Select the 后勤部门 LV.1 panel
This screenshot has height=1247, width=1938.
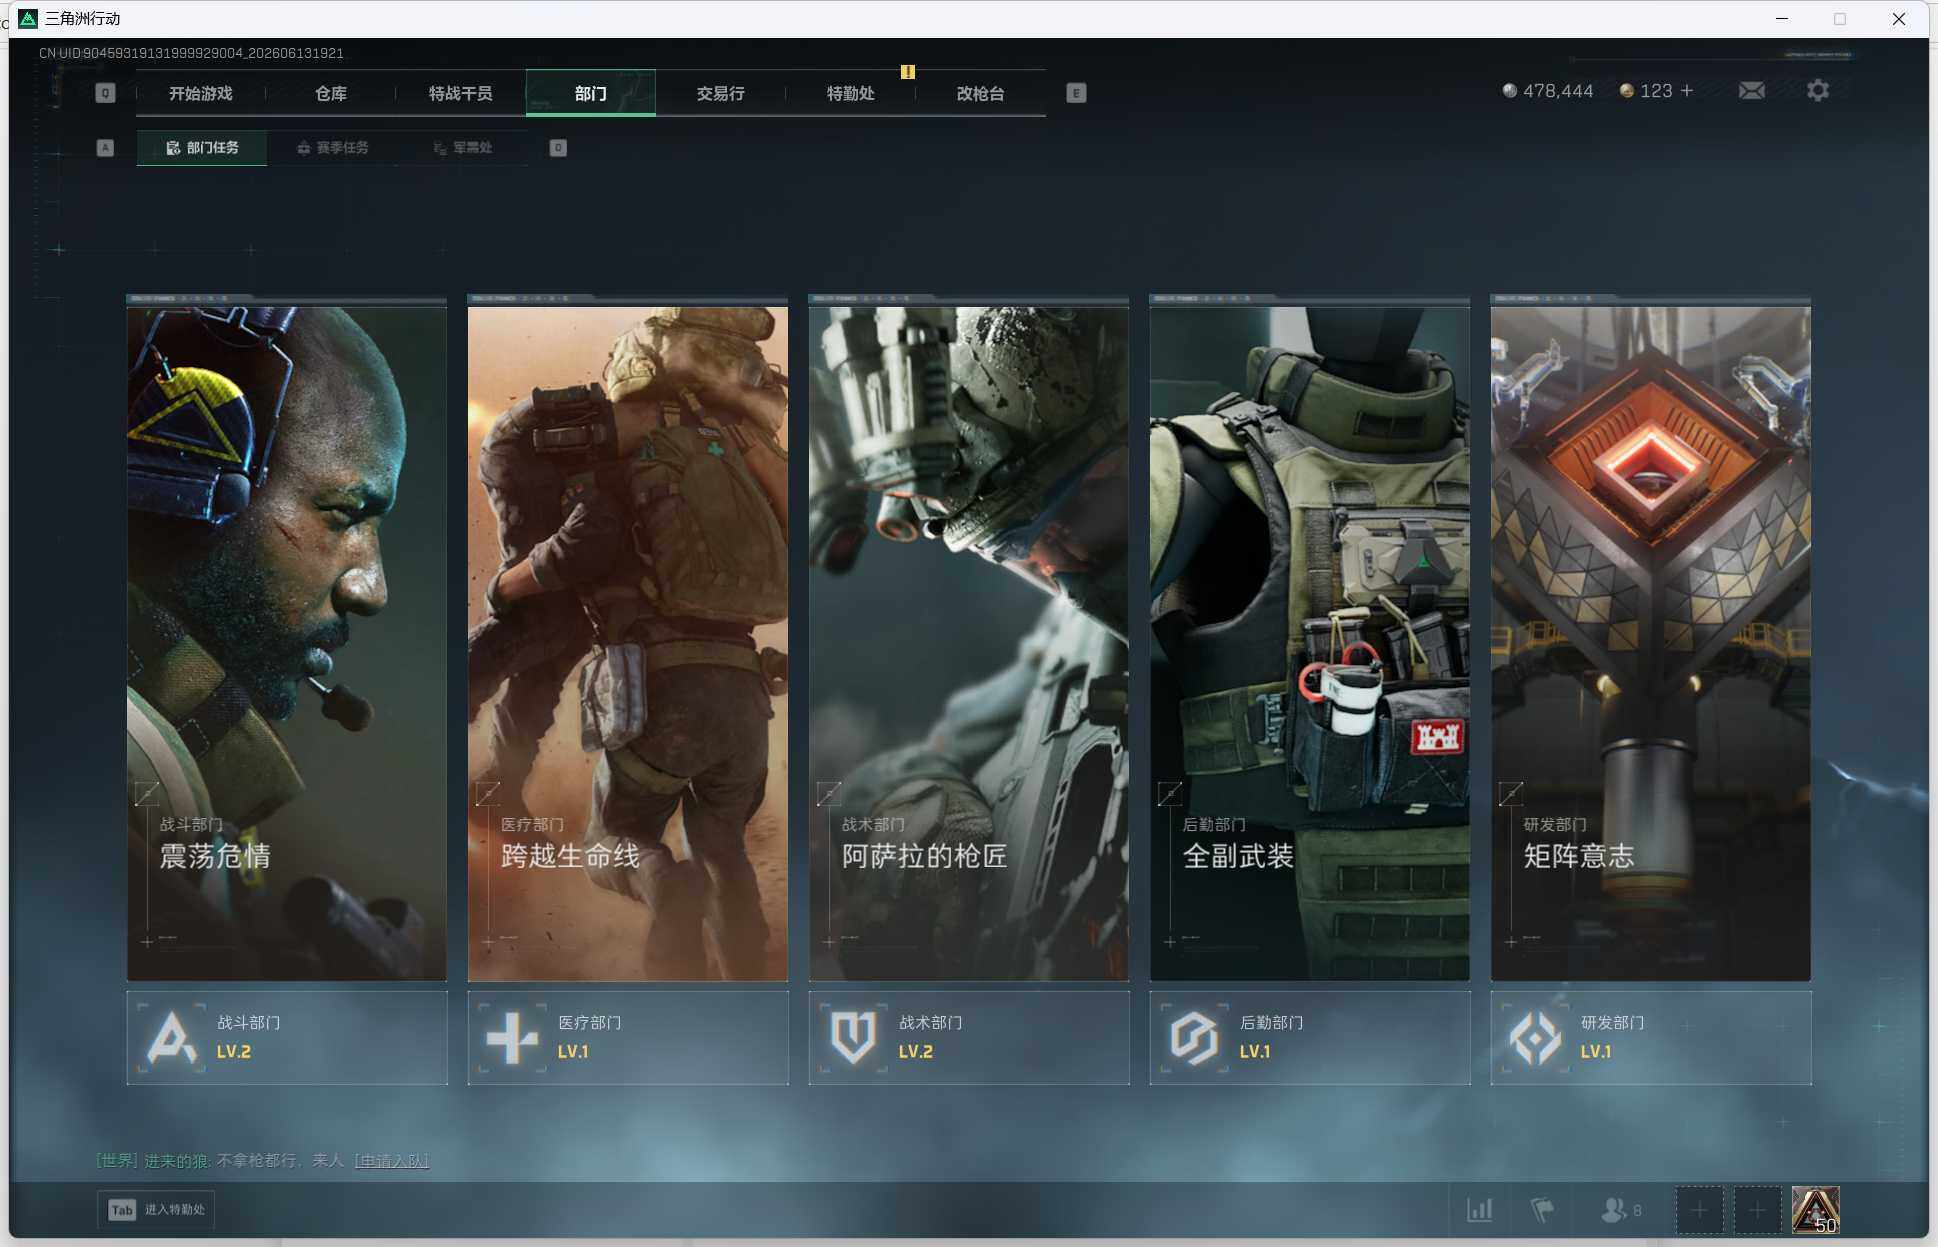pos(1310,1038)
